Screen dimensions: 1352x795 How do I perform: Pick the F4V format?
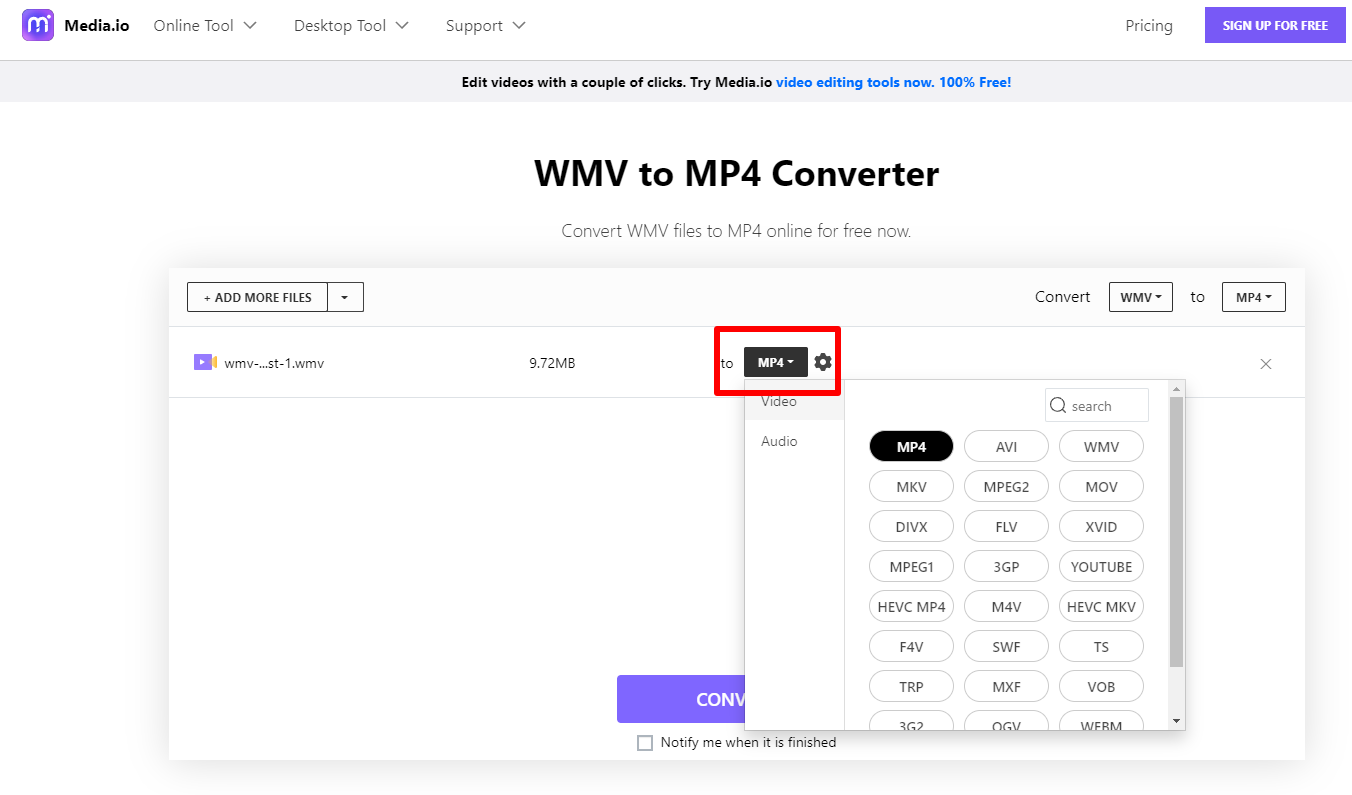911,647
